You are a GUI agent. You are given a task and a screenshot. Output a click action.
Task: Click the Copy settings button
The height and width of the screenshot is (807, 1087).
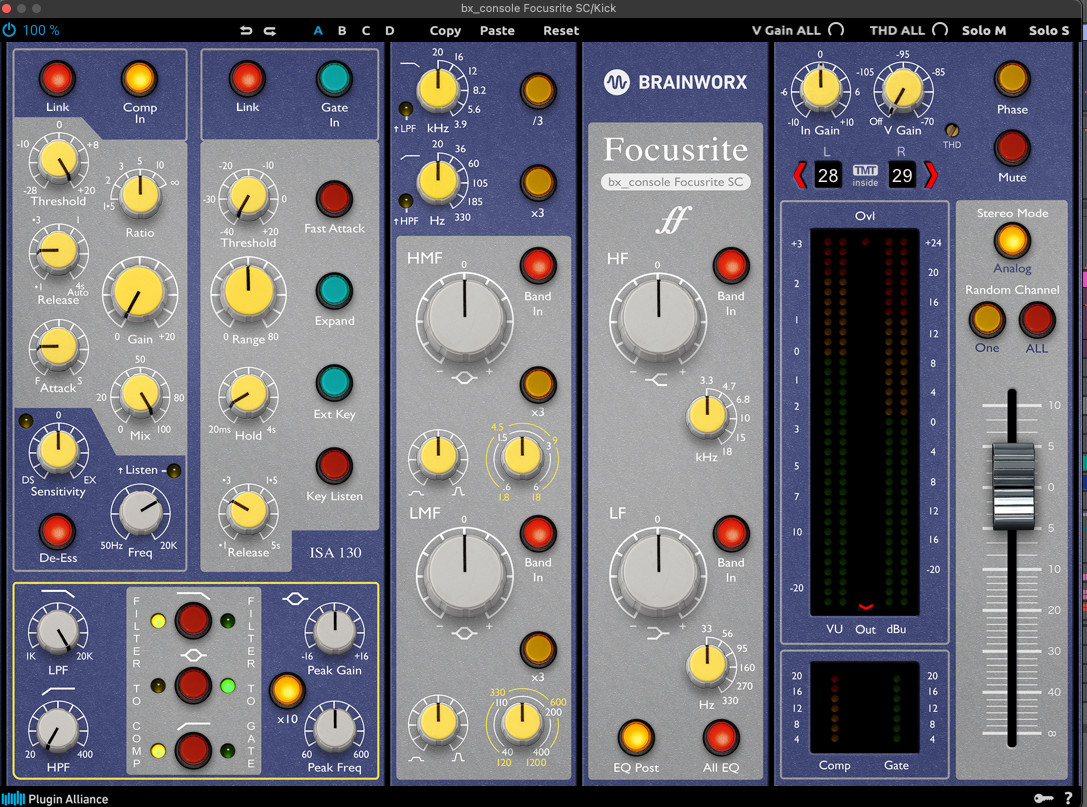(445, 31)
